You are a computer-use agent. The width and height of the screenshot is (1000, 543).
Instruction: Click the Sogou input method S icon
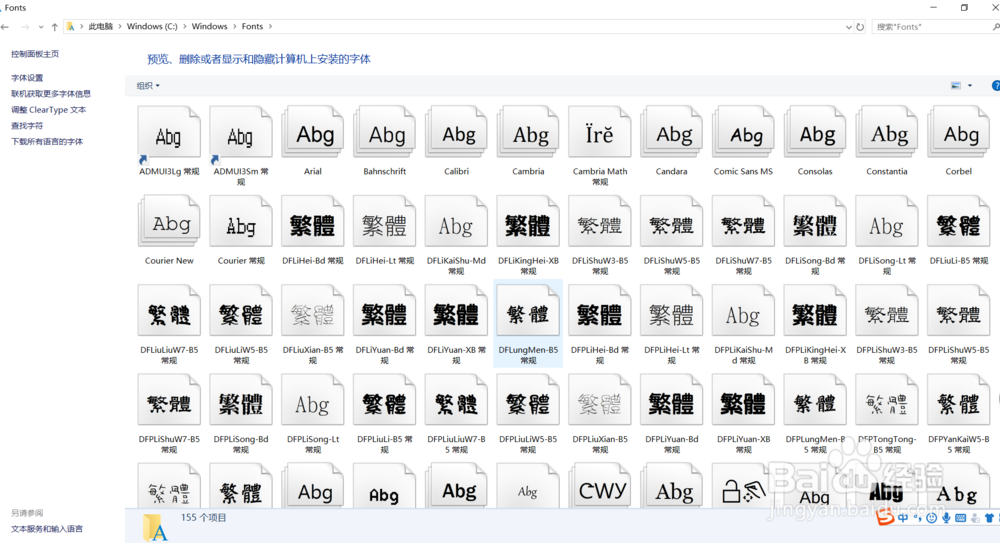click(885, 516)
